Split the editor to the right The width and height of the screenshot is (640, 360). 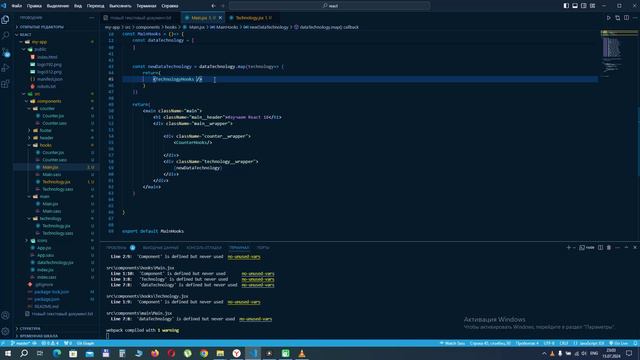click(x=626, y=18)
